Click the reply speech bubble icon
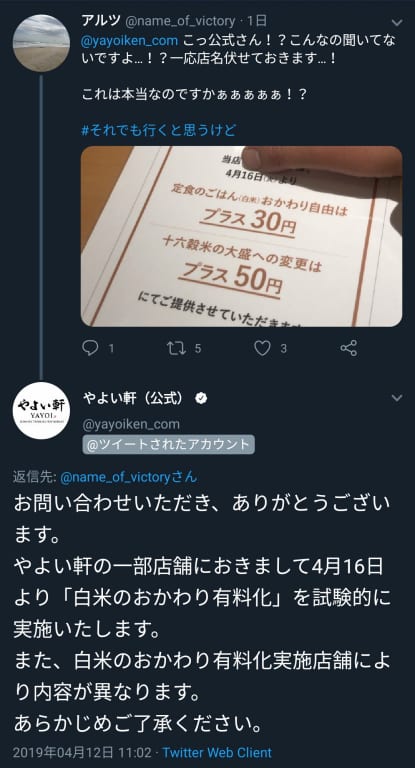Image resolution: width=415 pixels, height=768 pixels. point(90,348)
